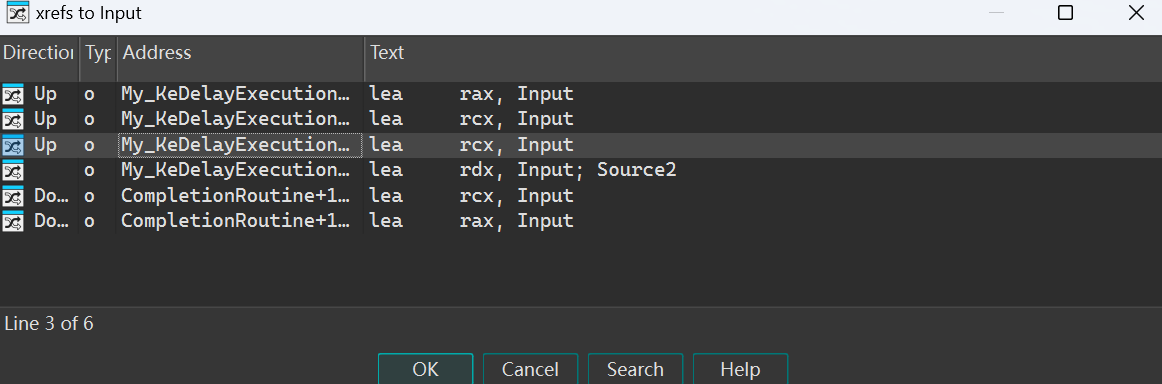Open the Search button
This screenshot has height=384, width=1162.
[635, 369]
